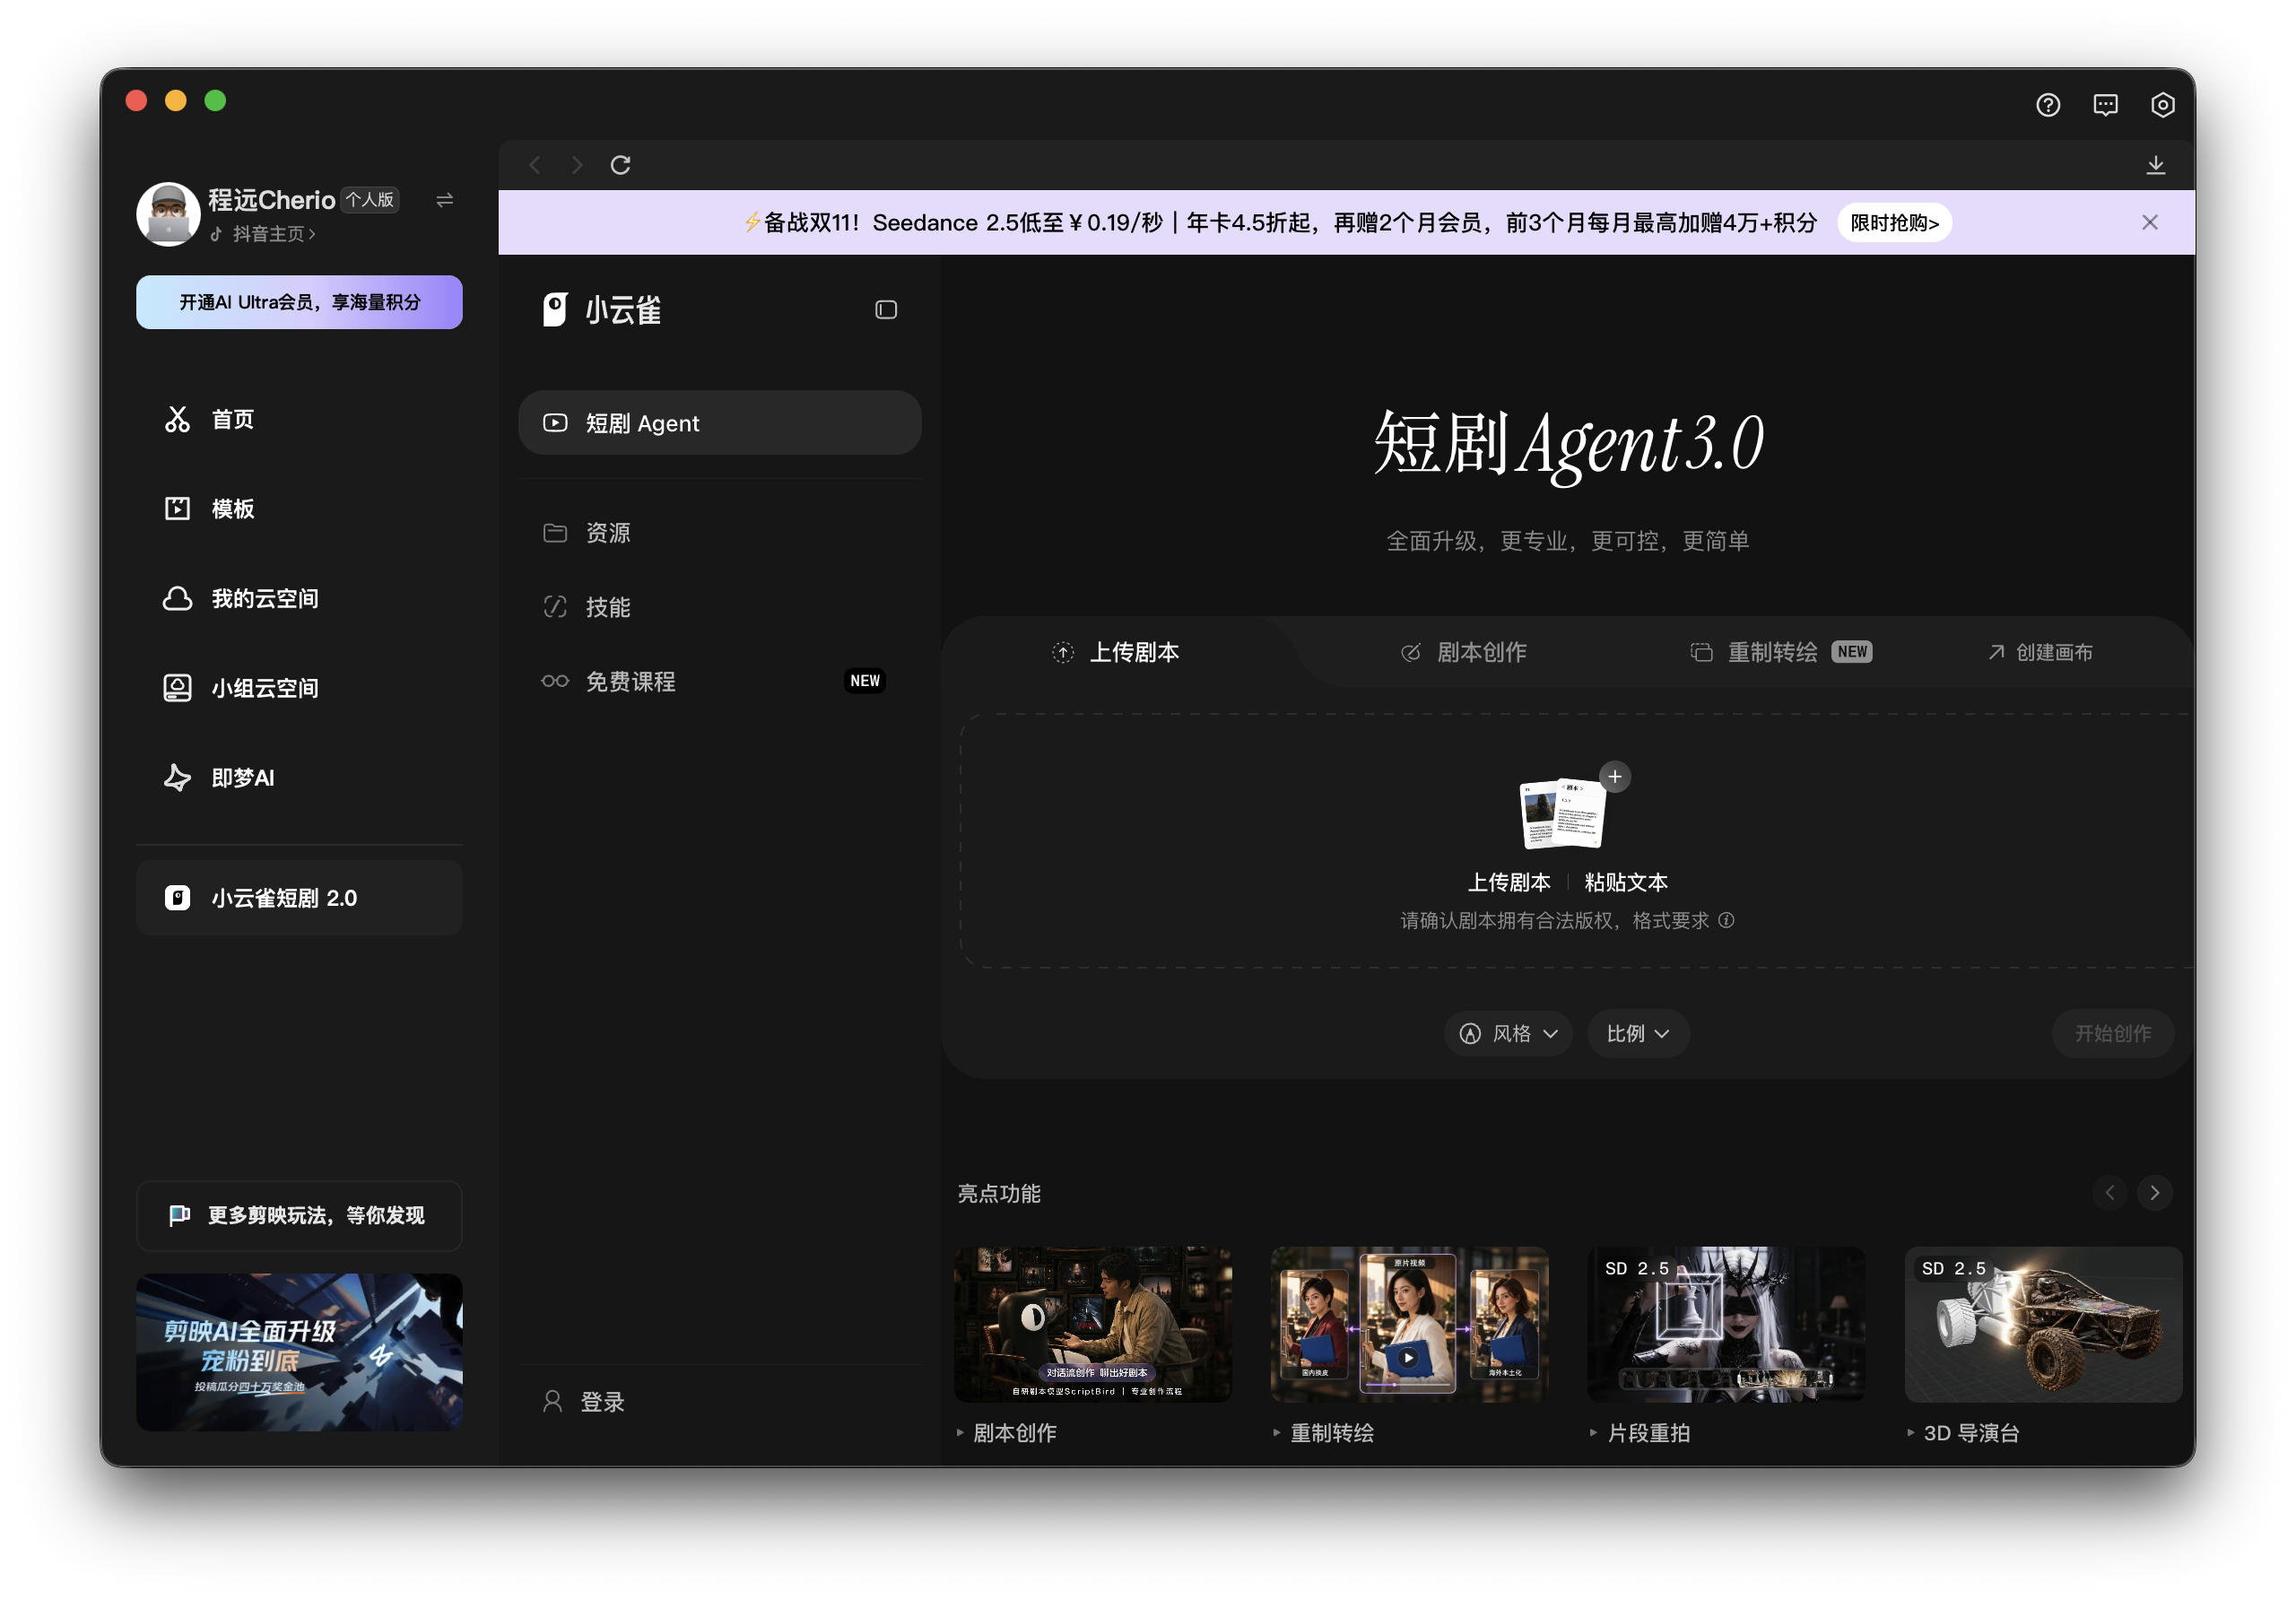The image size is (2296, 1600).
Task: Open 免费课程 in the sidebar
Action: 720,681
